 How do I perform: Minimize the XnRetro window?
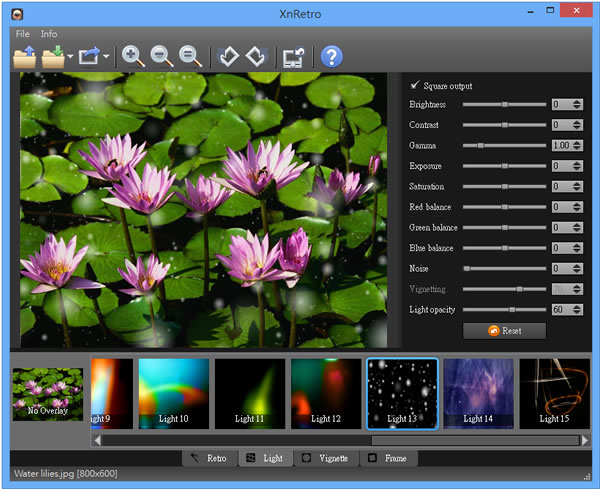(530, 11)
